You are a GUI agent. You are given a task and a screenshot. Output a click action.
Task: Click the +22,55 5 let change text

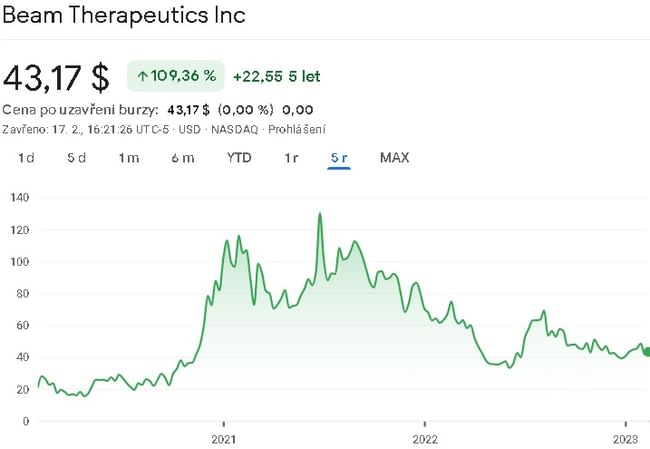point(276,76)
